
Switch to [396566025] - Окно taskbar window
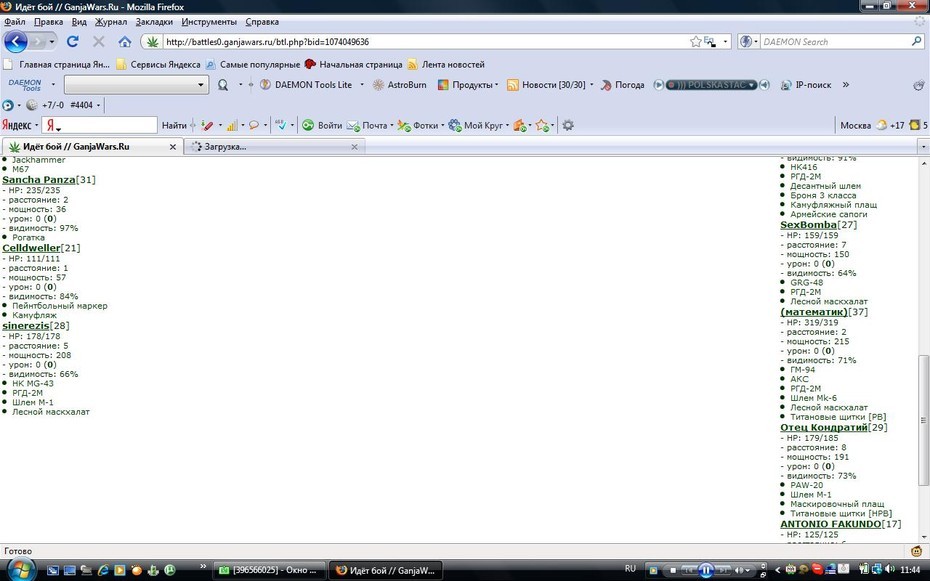pyautogui.click(x=269, y=570)
